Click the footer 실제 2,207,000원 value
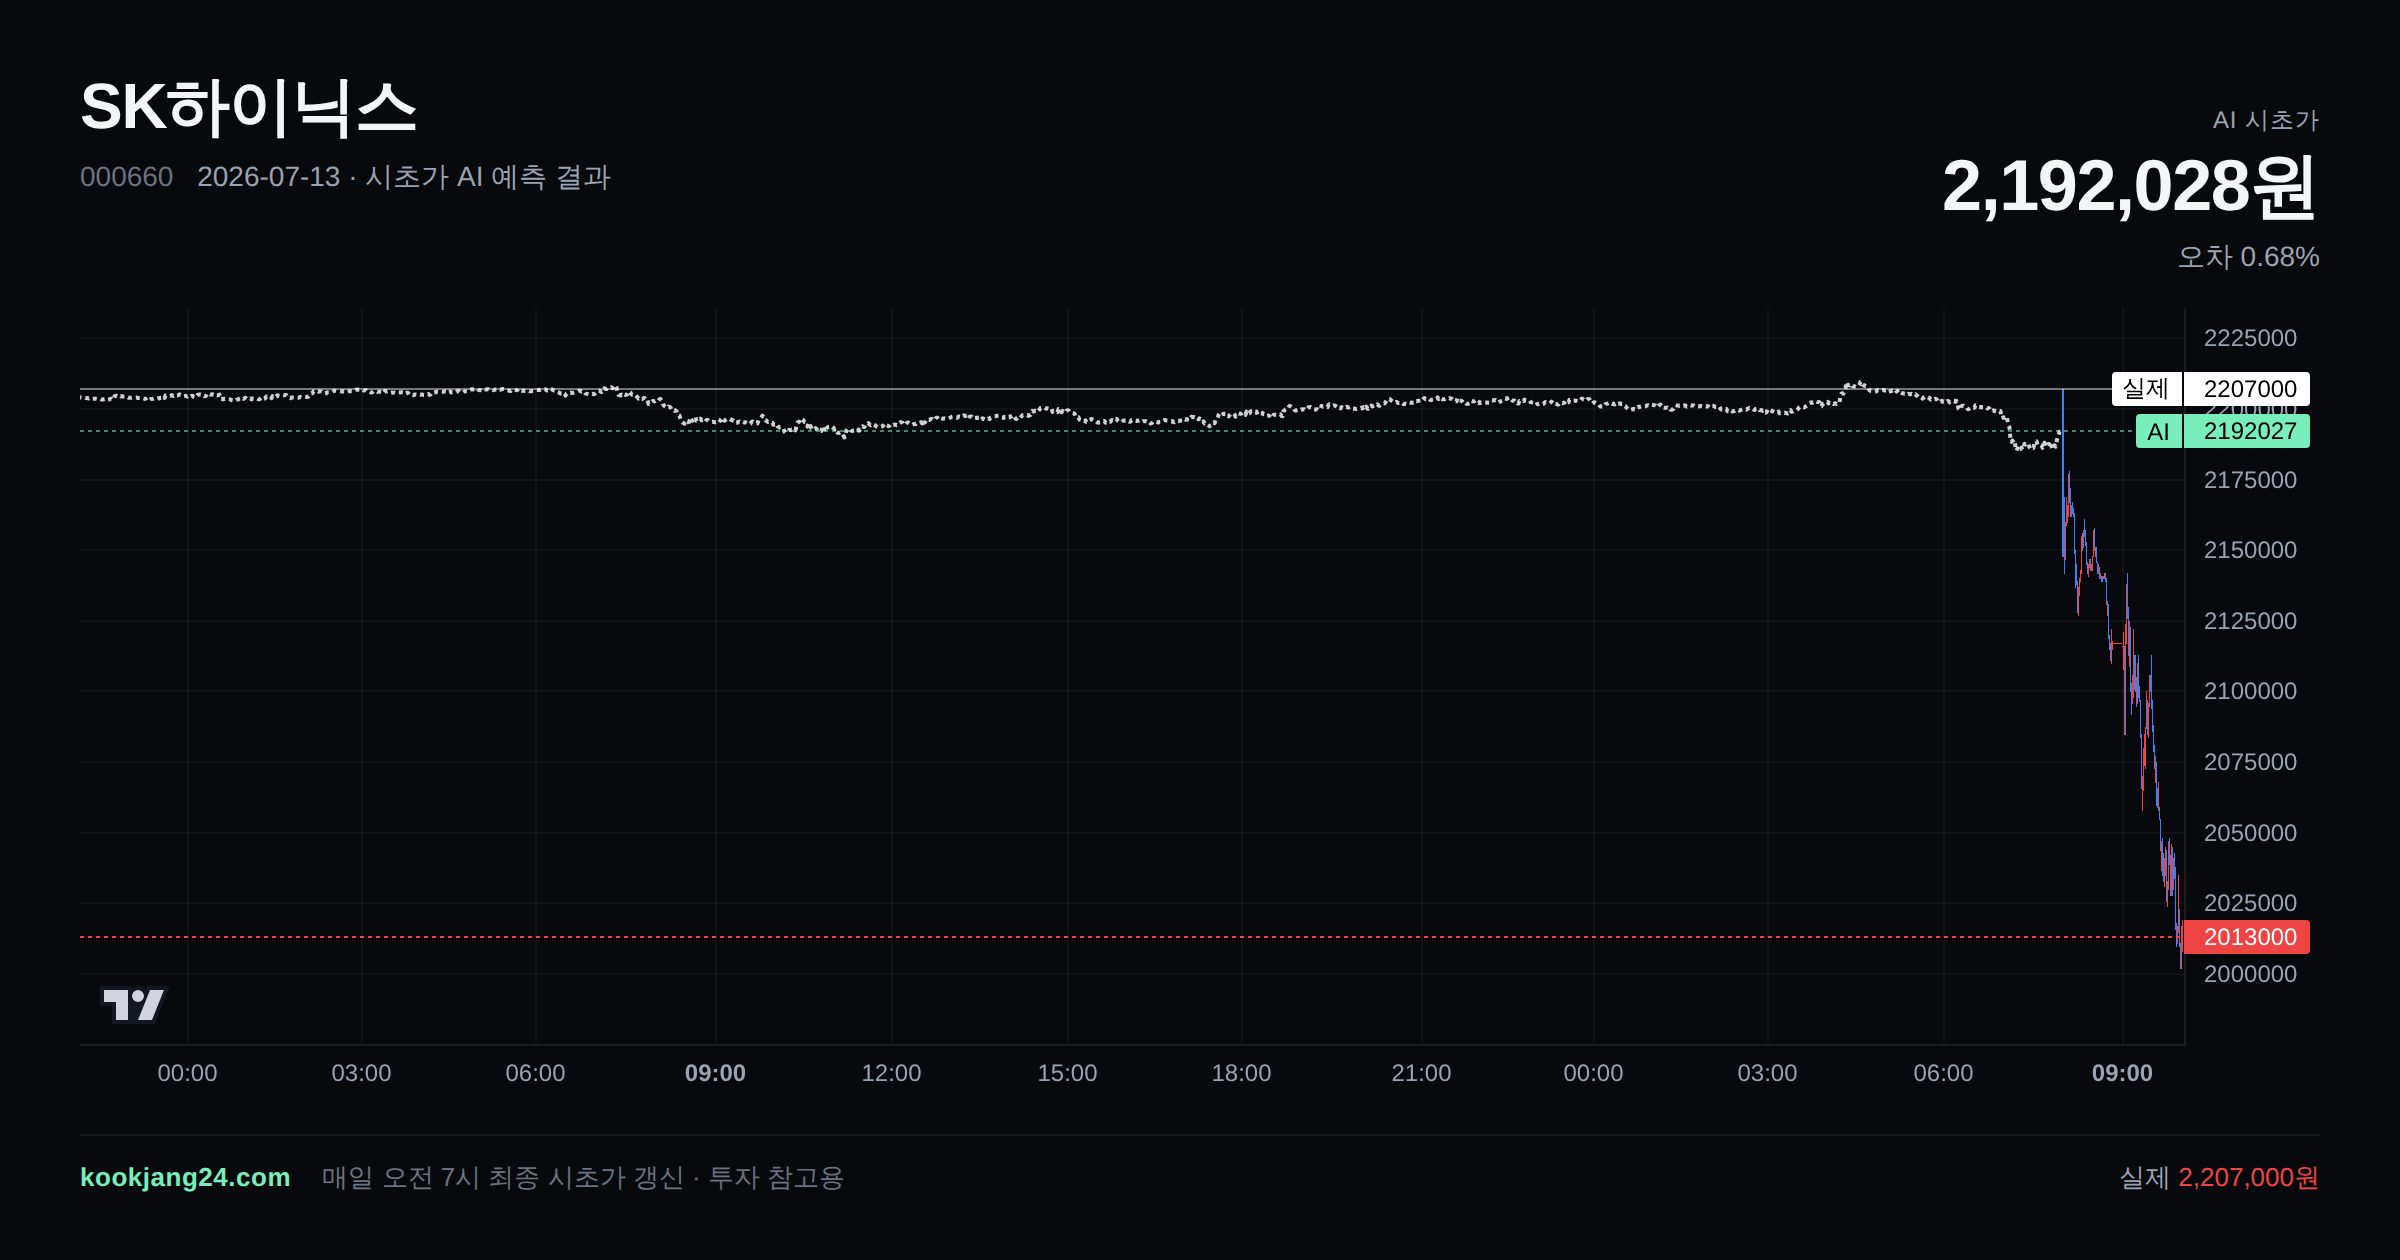 (2219, 1178)
